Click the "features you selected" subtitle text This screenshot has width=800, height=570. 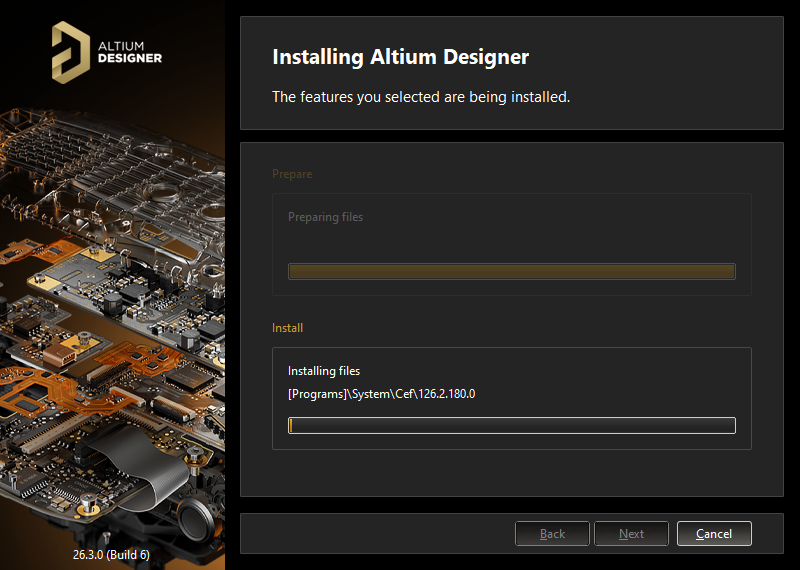click(x=421, y=97)
